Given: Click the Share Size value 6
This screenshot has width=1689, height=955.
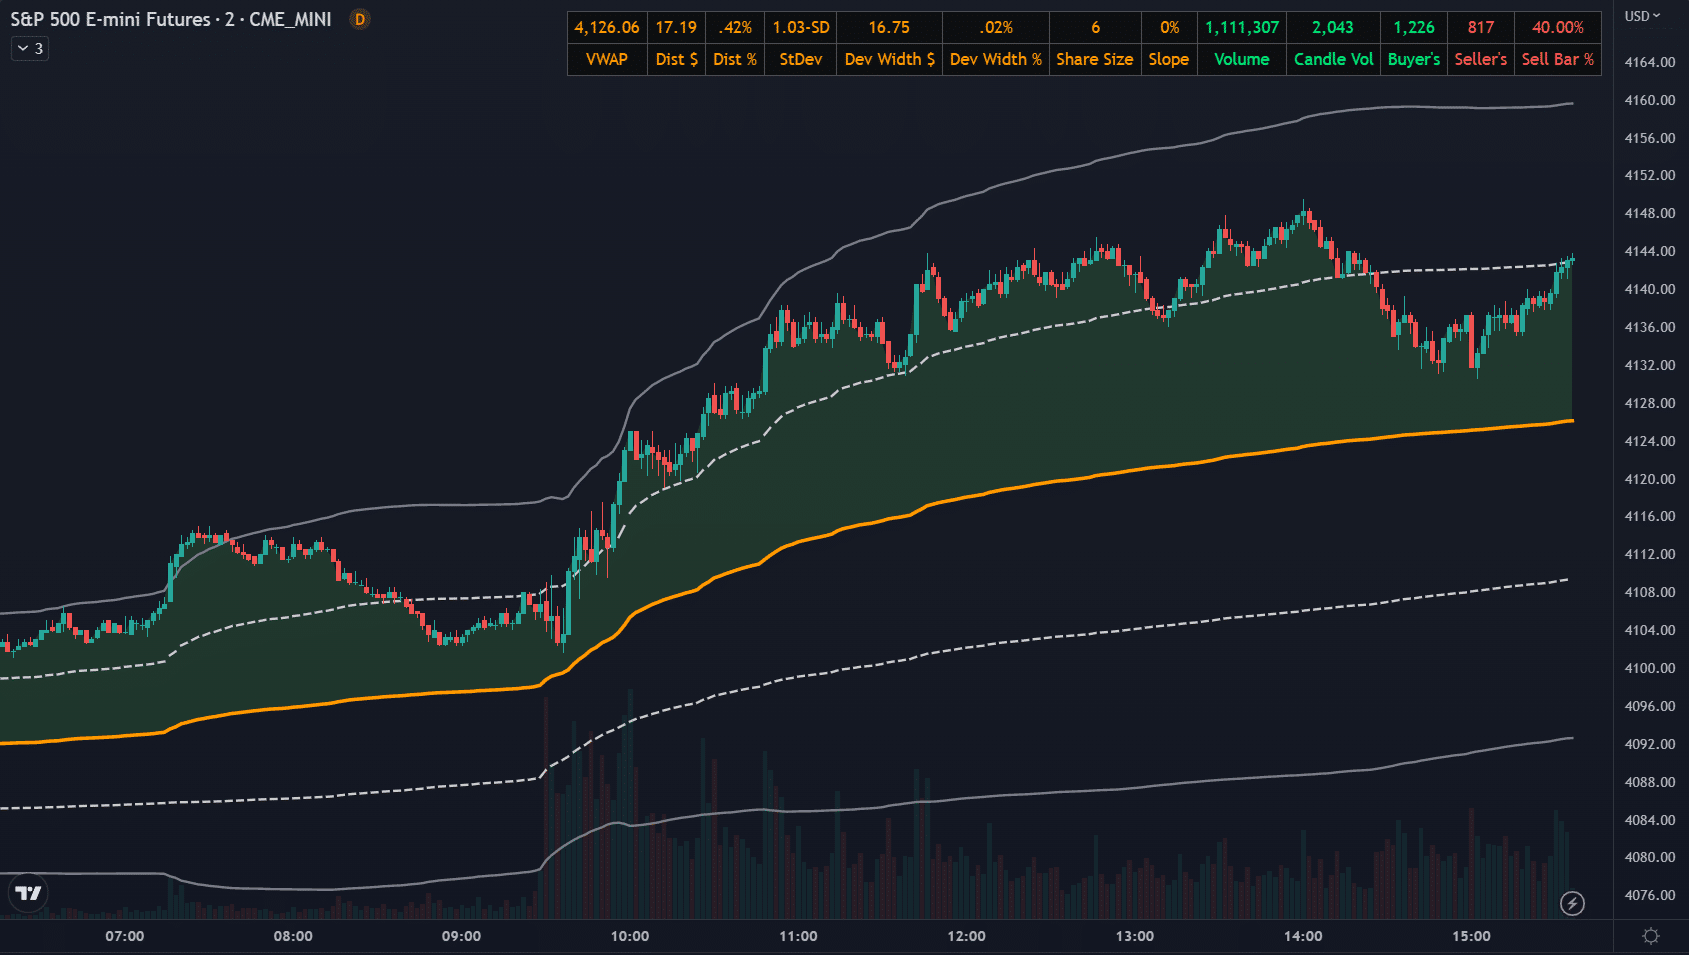Looking at the screenshot, I should [1095, 28].
